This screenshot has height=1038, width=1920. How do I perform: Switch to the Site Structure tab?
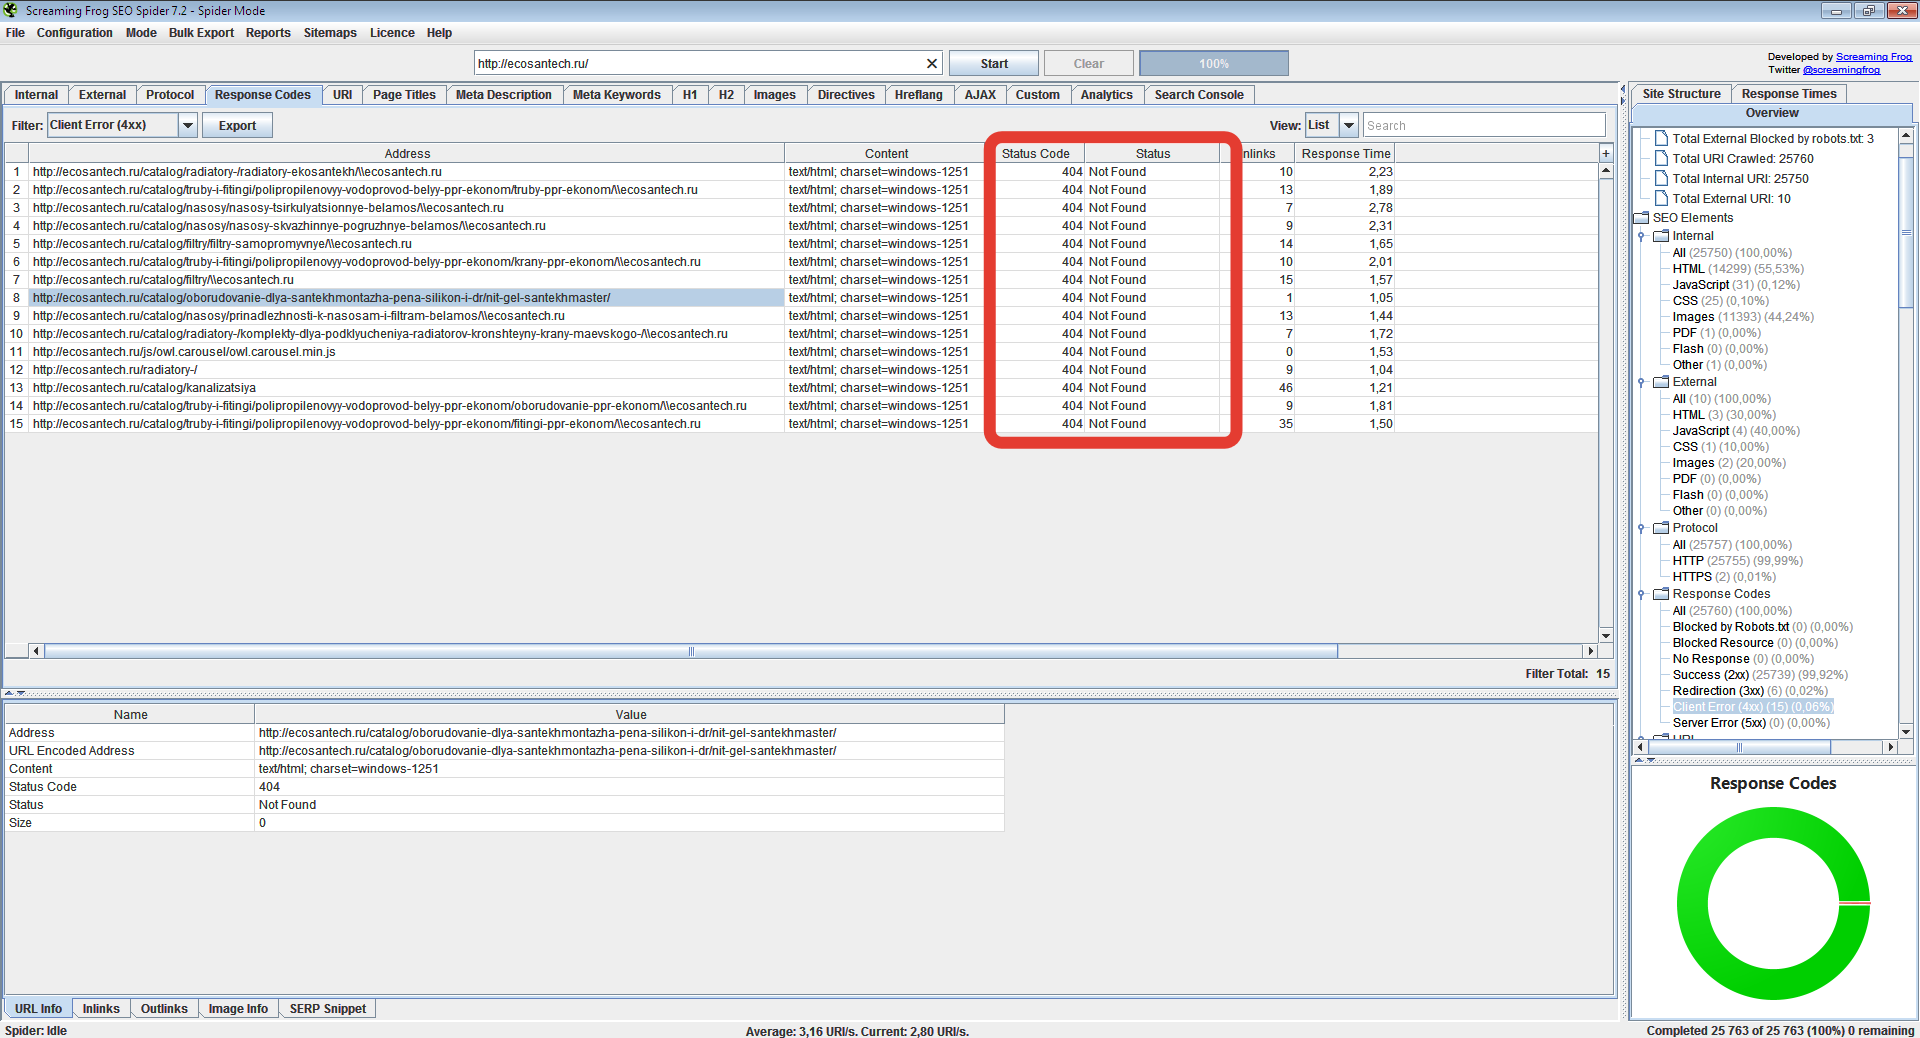click(x=1681, y=94)
